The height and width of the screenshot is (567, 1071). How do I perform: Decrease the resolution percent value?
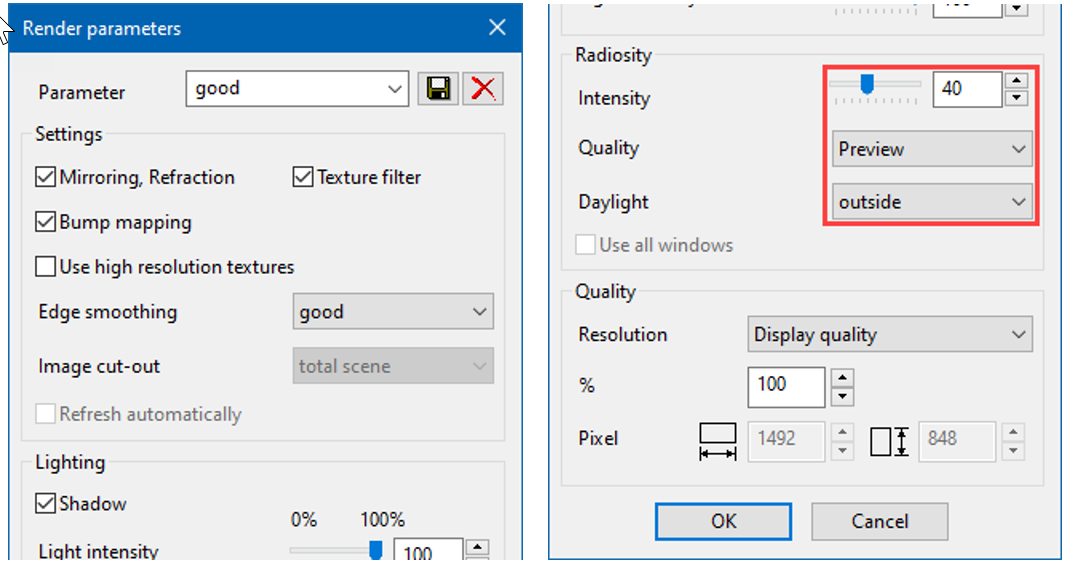click(843, 396)
